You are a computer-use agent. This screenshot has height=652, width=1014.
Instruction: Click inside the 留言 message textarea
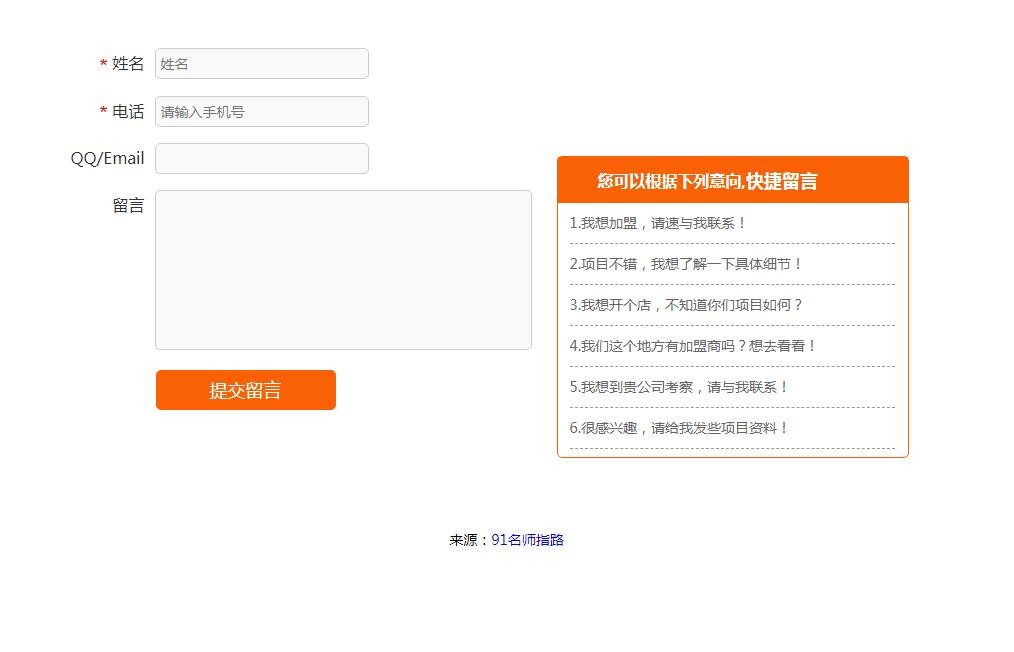tap(343, 270)
